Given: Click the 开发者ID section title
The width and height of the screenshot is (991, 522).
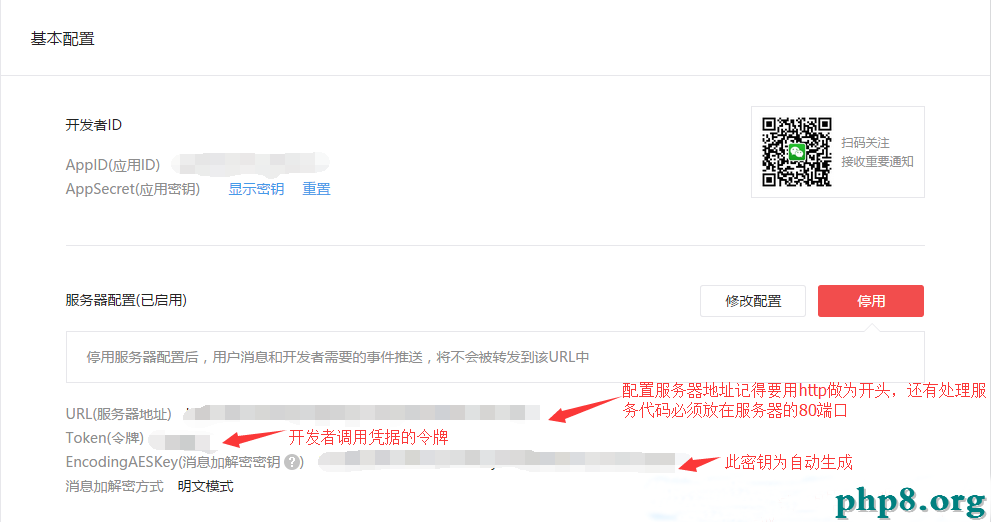Looking at the screenshot, I should (x=94, y=125).
